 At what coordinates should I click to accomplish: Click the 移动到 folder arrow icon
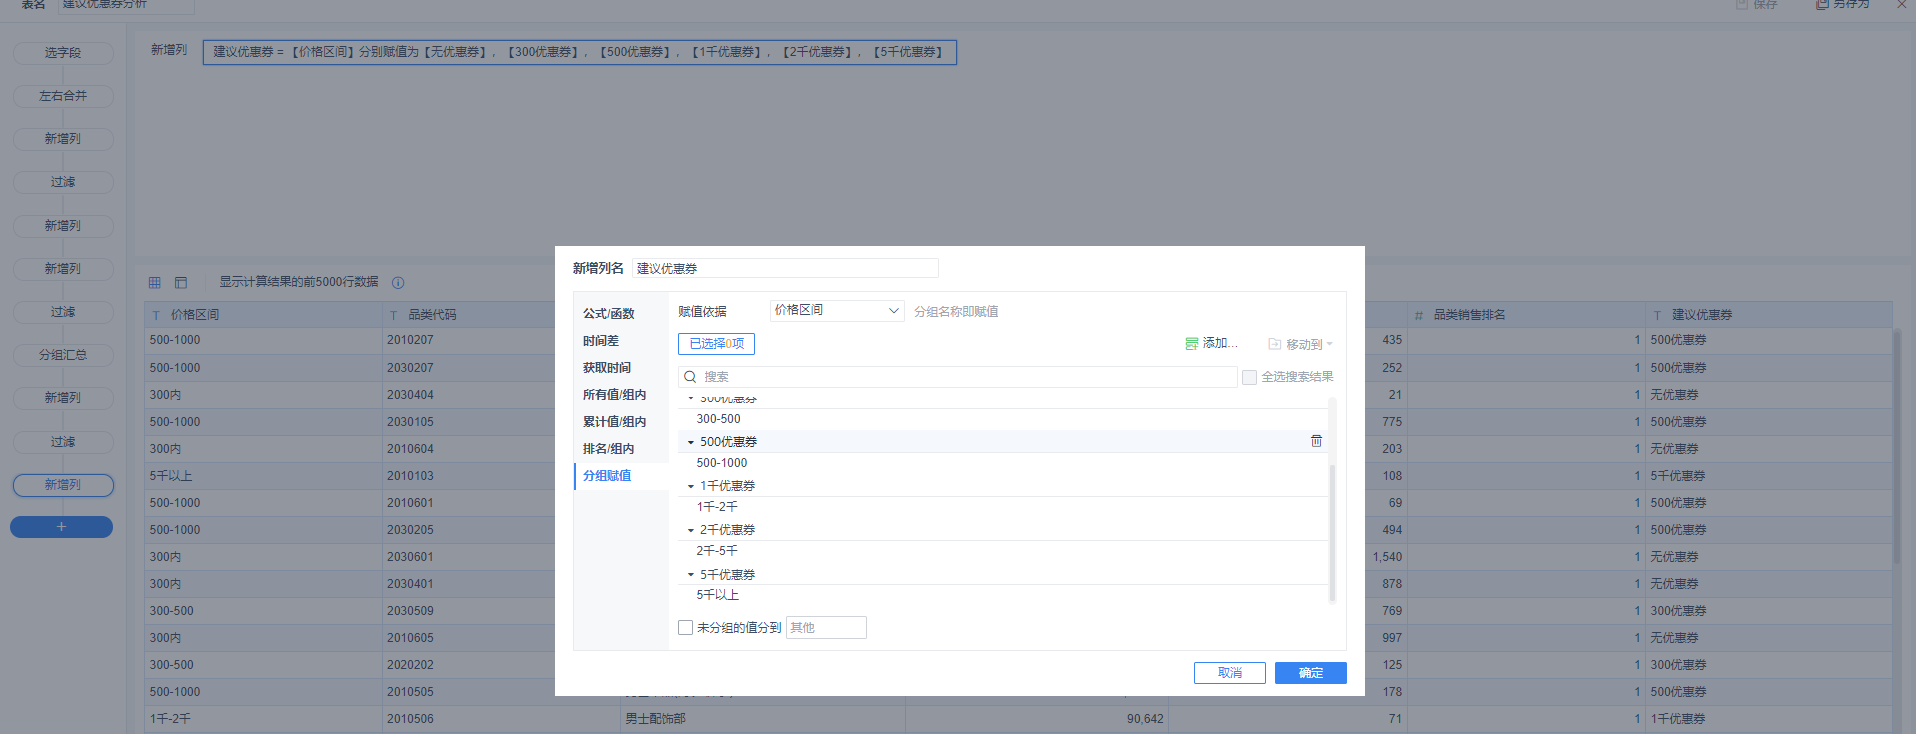[1274, 344]
